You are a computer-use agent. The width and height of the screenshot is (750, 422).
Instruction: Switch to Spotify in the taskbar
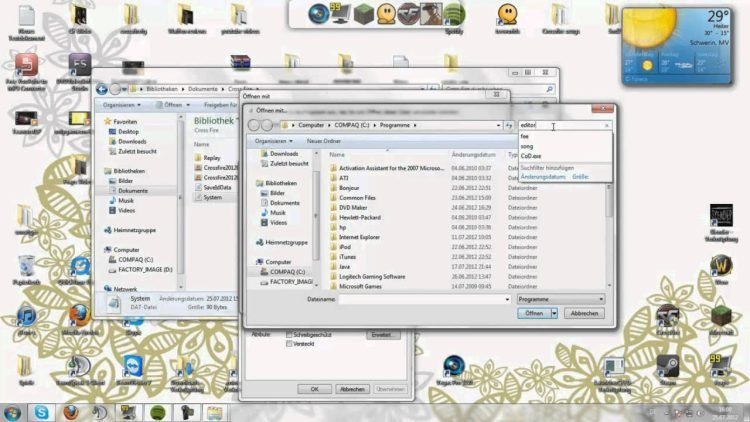(157, 412)
